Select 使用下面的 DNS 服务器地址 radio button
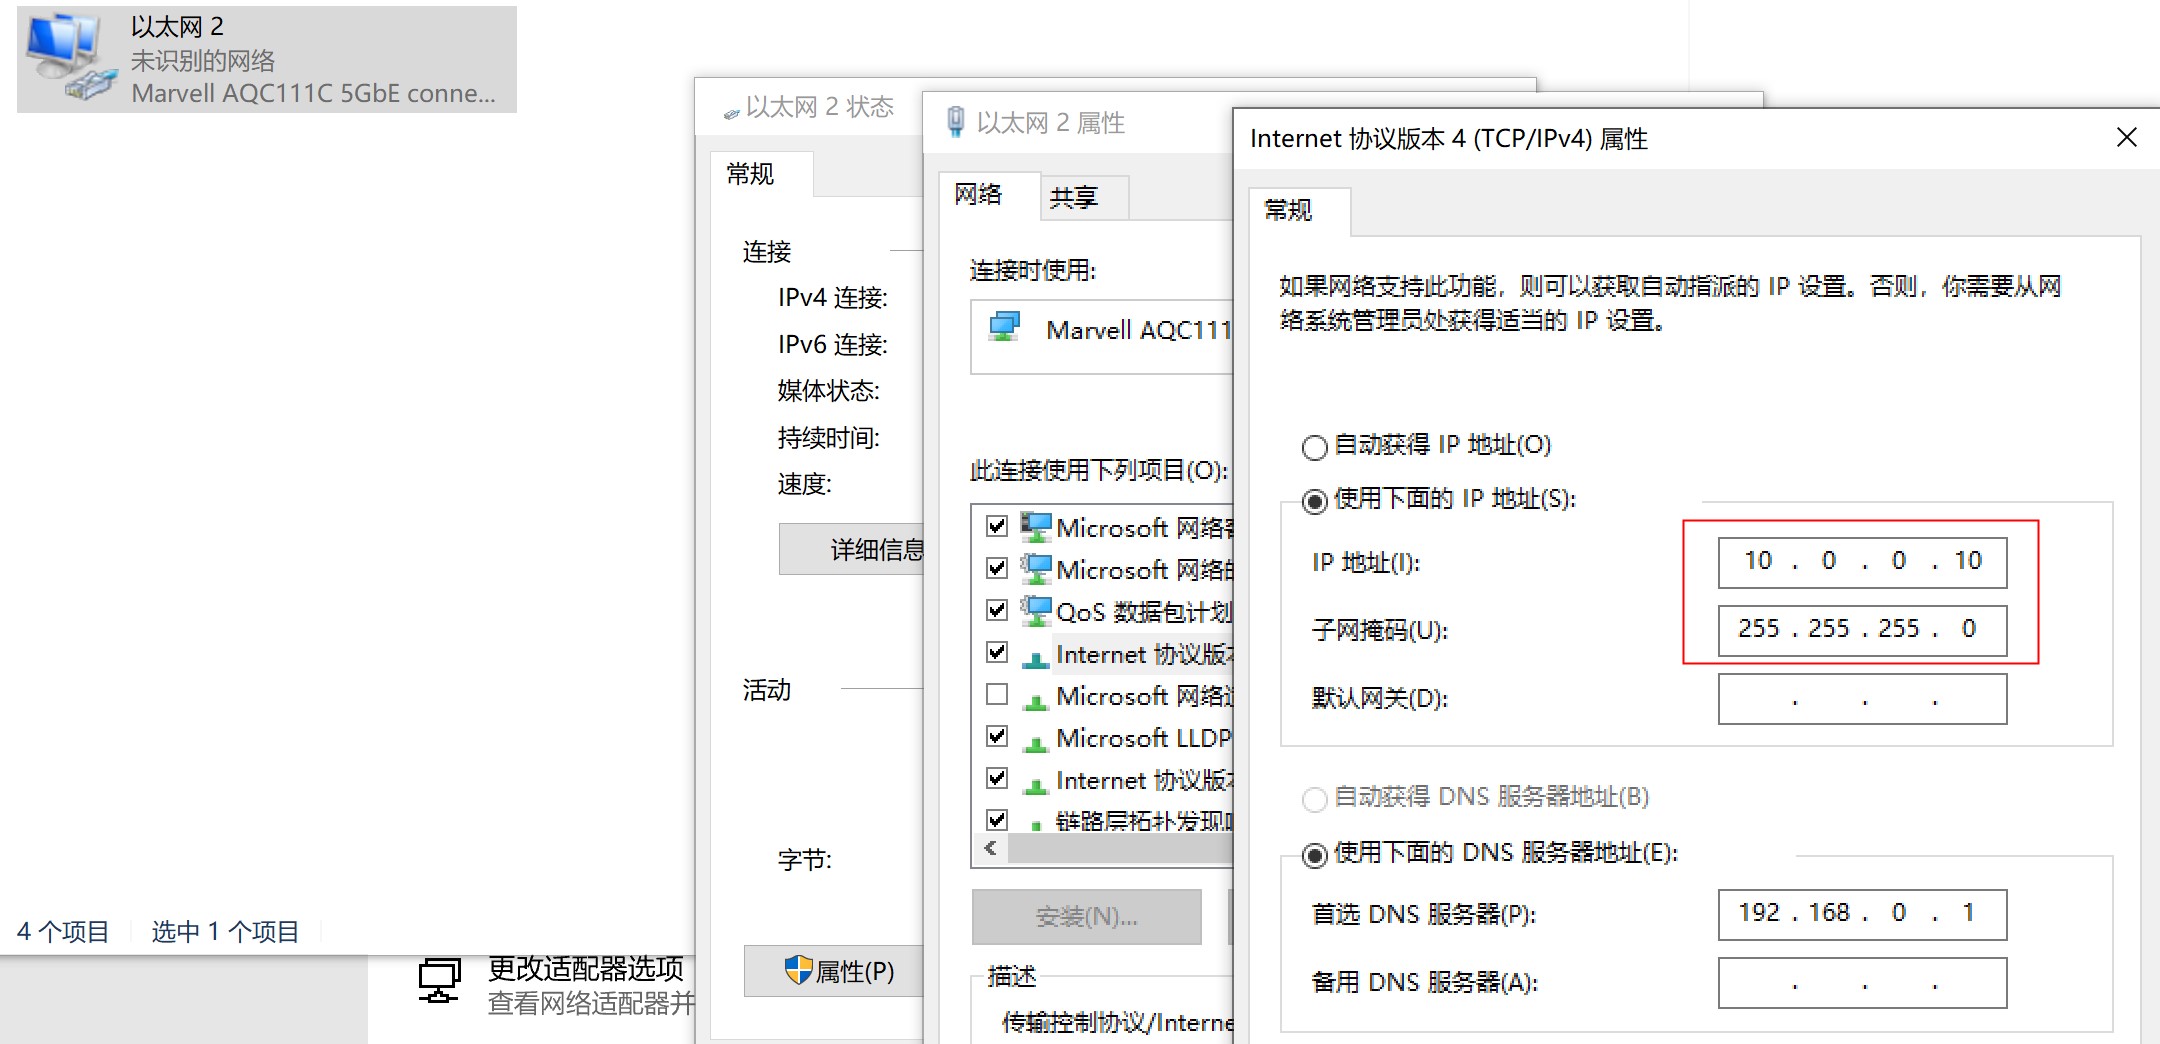The image size is (2160, 1044). [x=1314, y=855]
